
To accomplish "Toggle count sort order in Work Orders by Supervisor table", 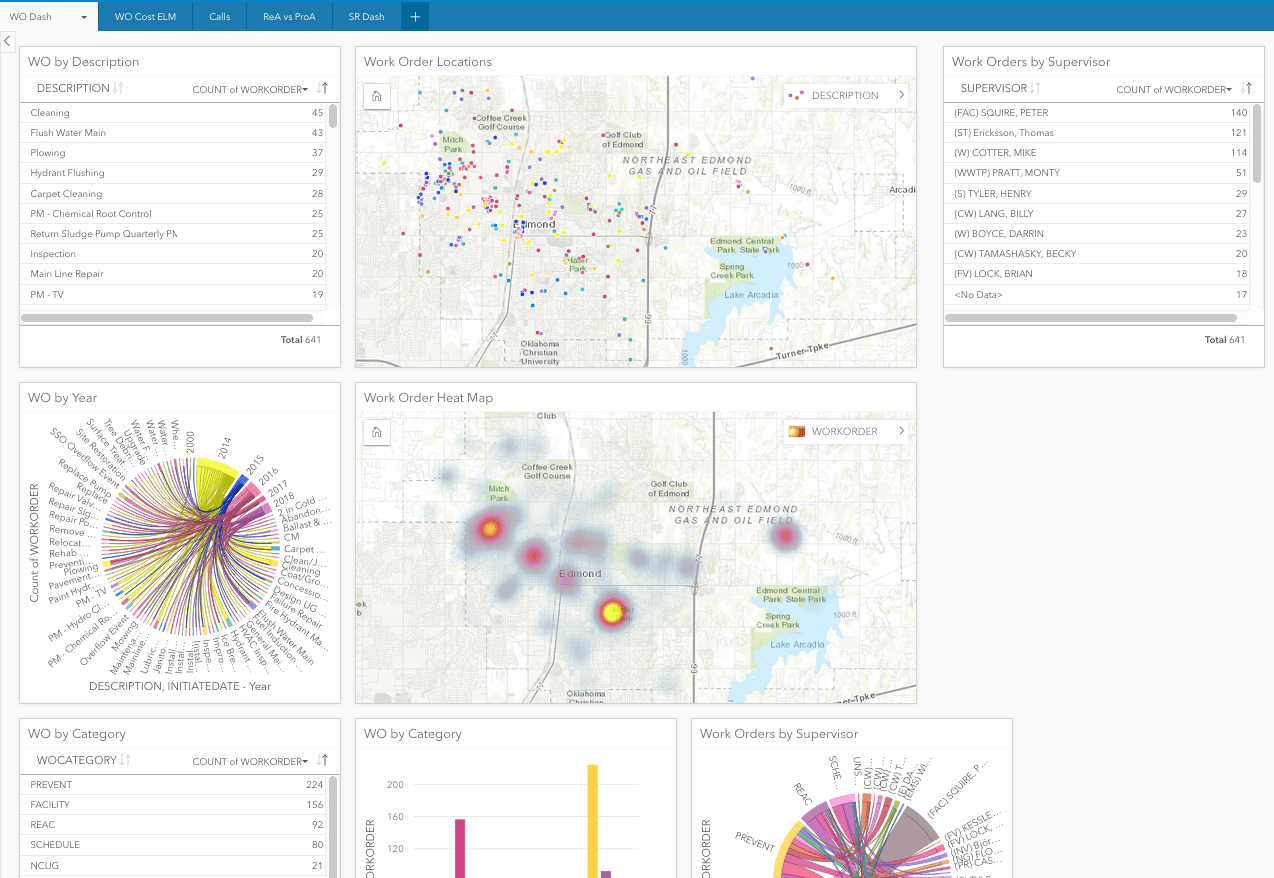I will tap(1246, 89).
